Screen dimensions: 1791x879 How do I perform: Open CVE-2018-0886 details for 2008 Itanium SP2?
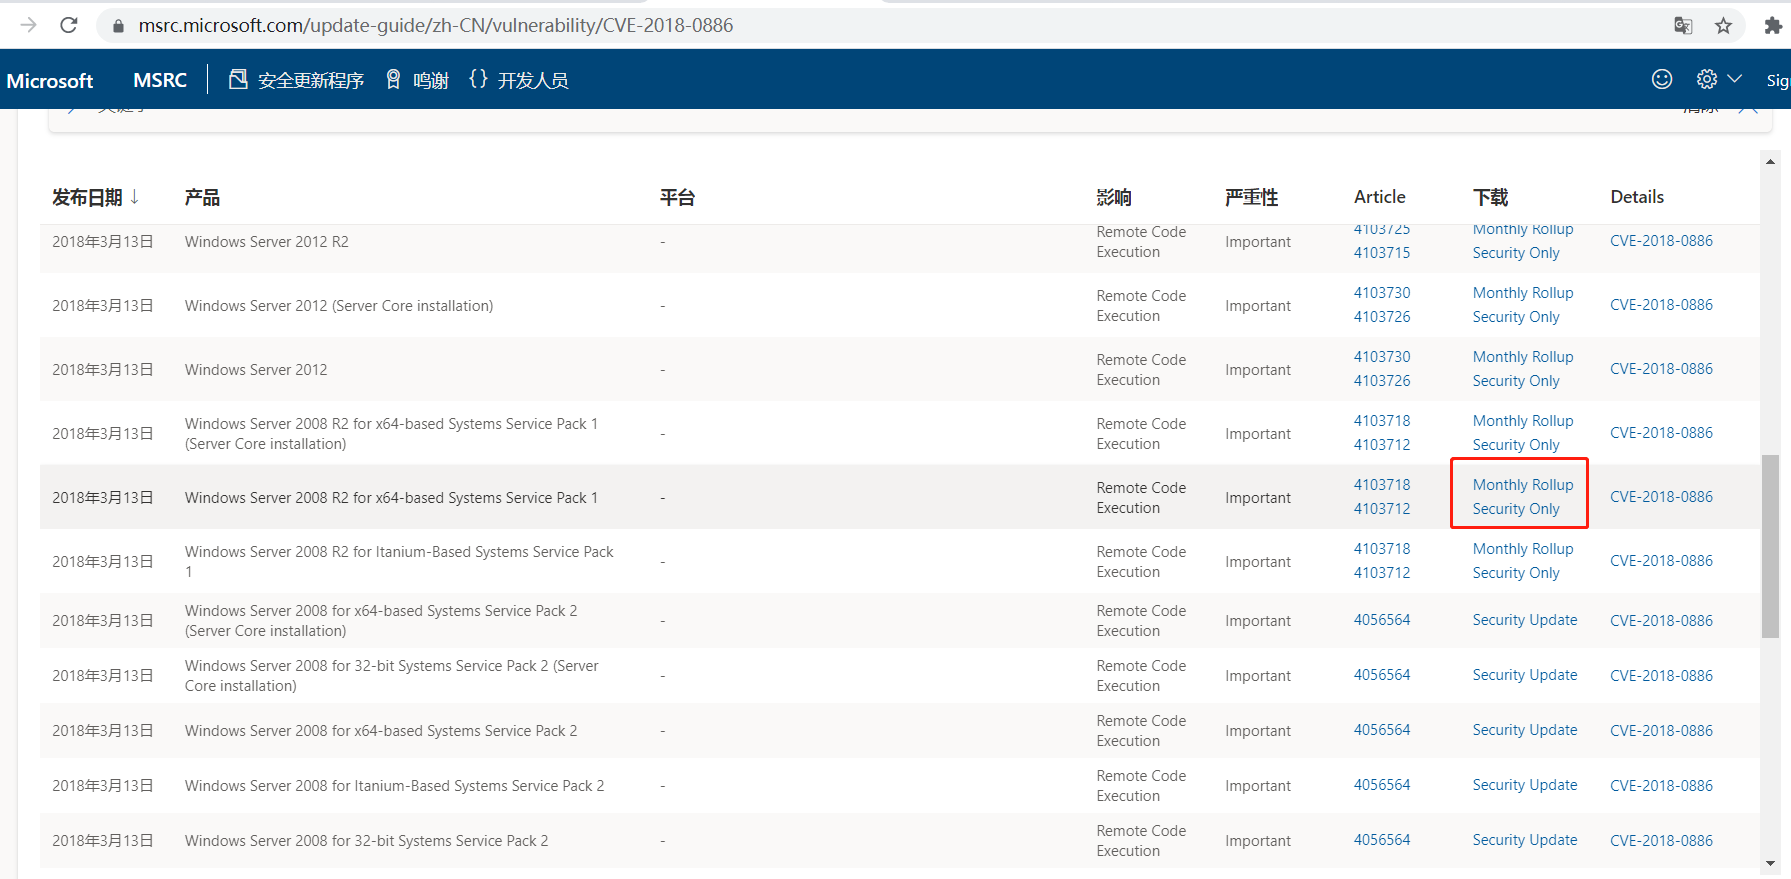click(1661, 786)
